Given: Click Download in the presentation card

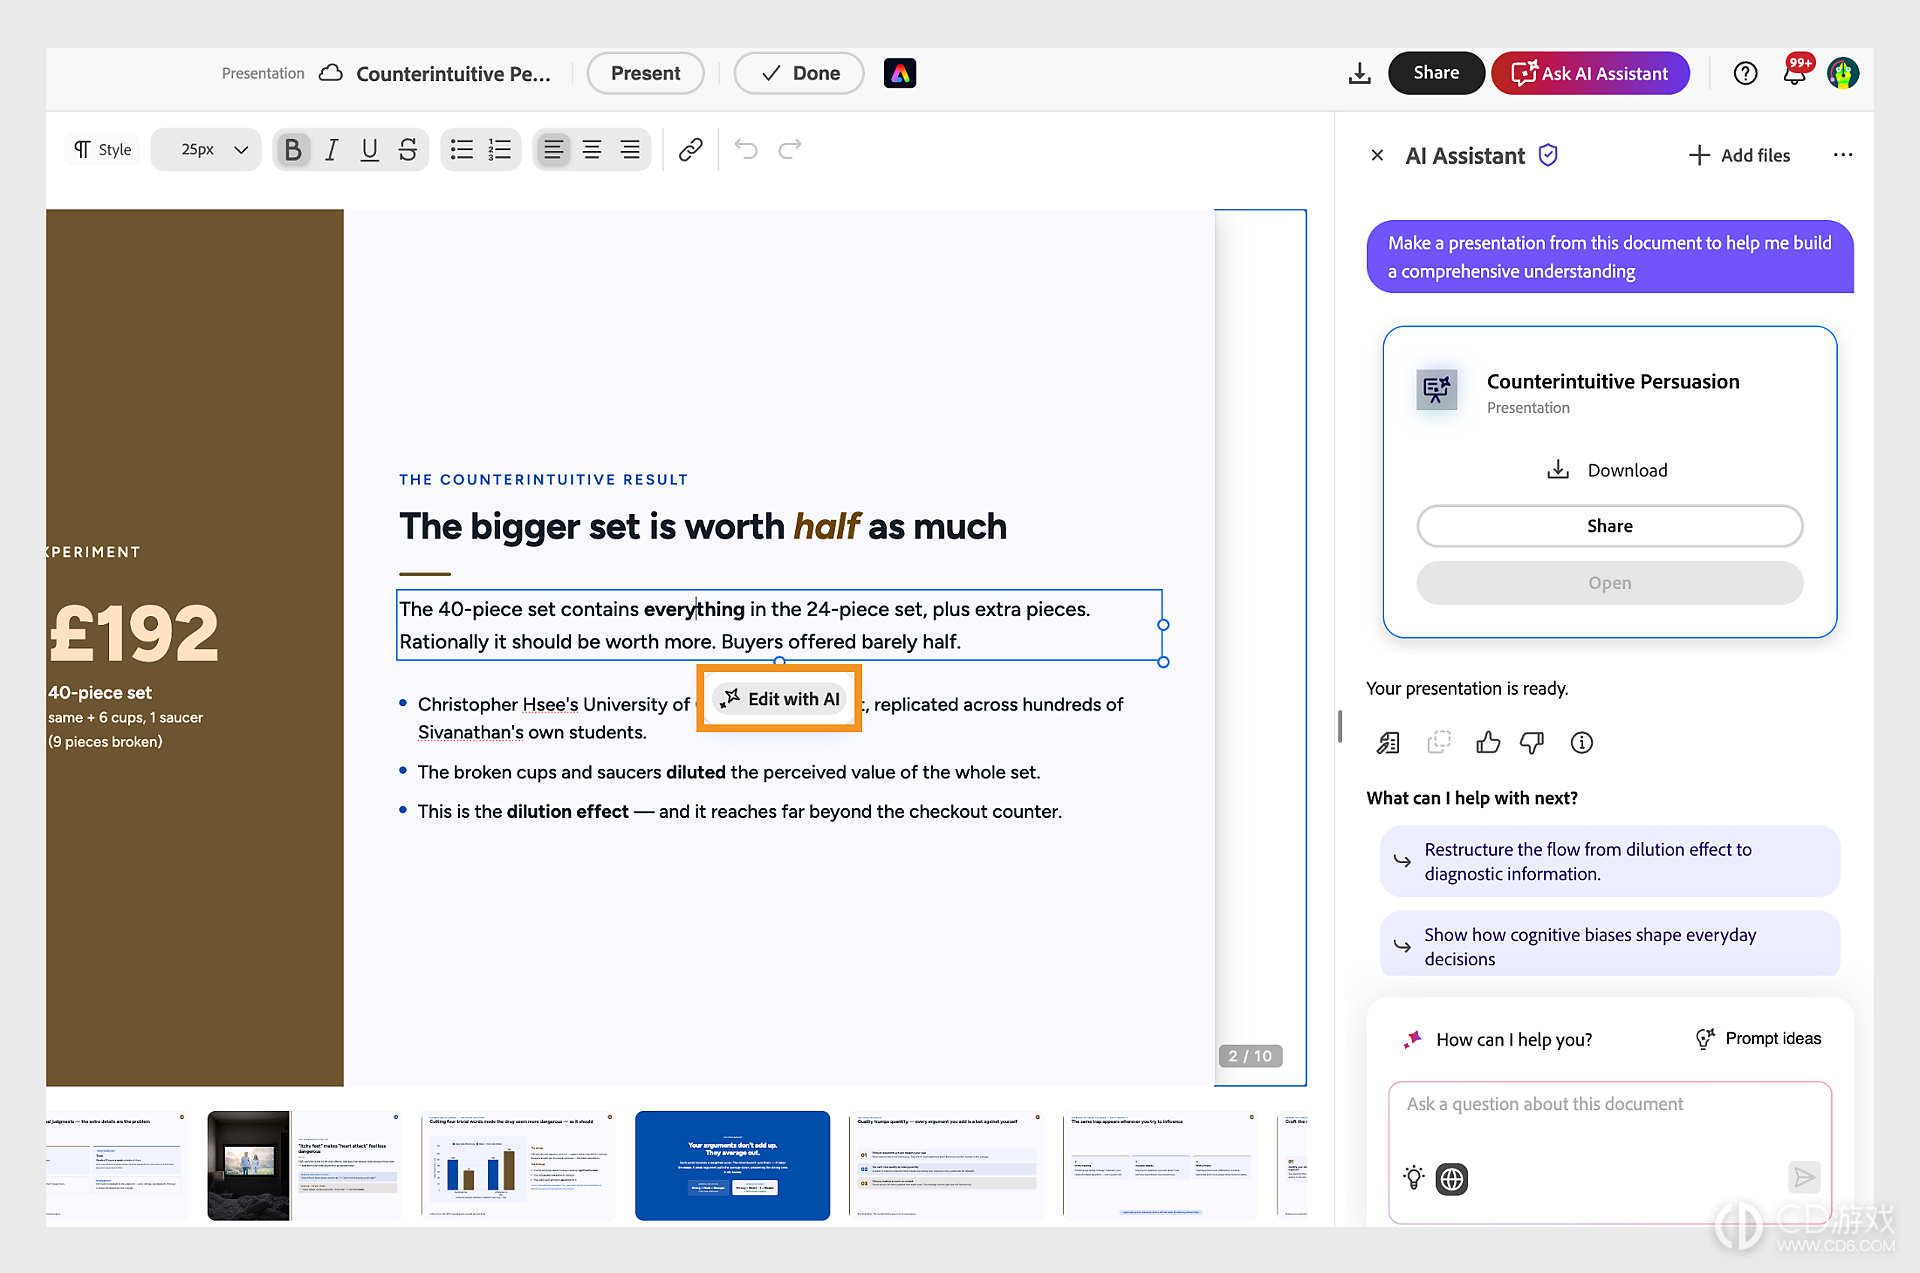Looking at the screenshot, I should (x=1608, y=470).
